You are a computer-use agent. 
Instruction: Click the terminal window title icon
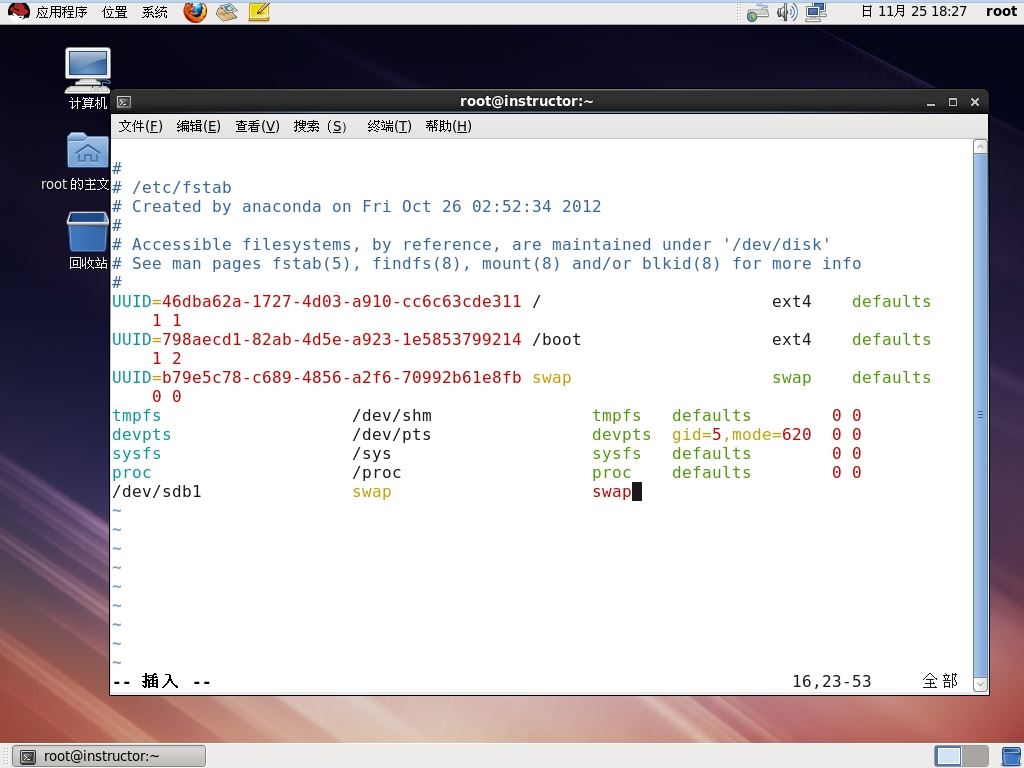pos(124,102)
